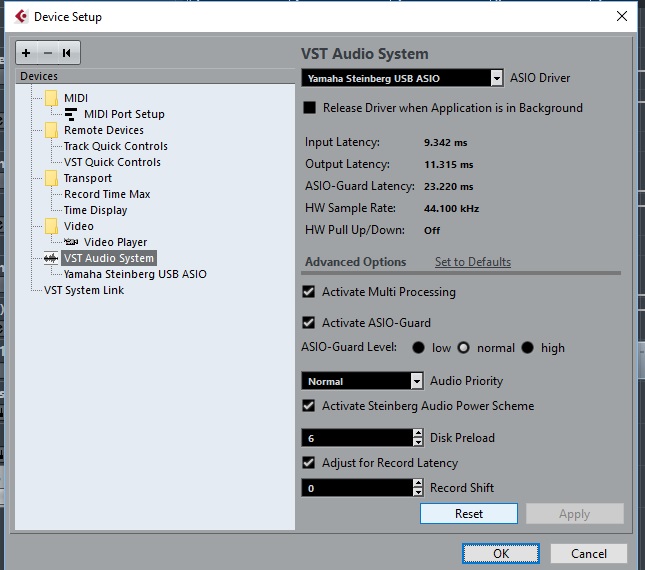Click the HW Sample Rate value 44.100 kHz
Viewport: 645px width, 570px height.
pos(452,209)
